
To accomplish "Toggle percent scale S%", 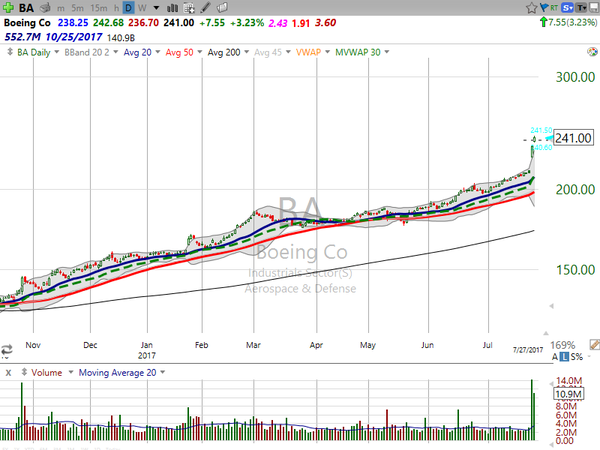I will click(577, 357).
